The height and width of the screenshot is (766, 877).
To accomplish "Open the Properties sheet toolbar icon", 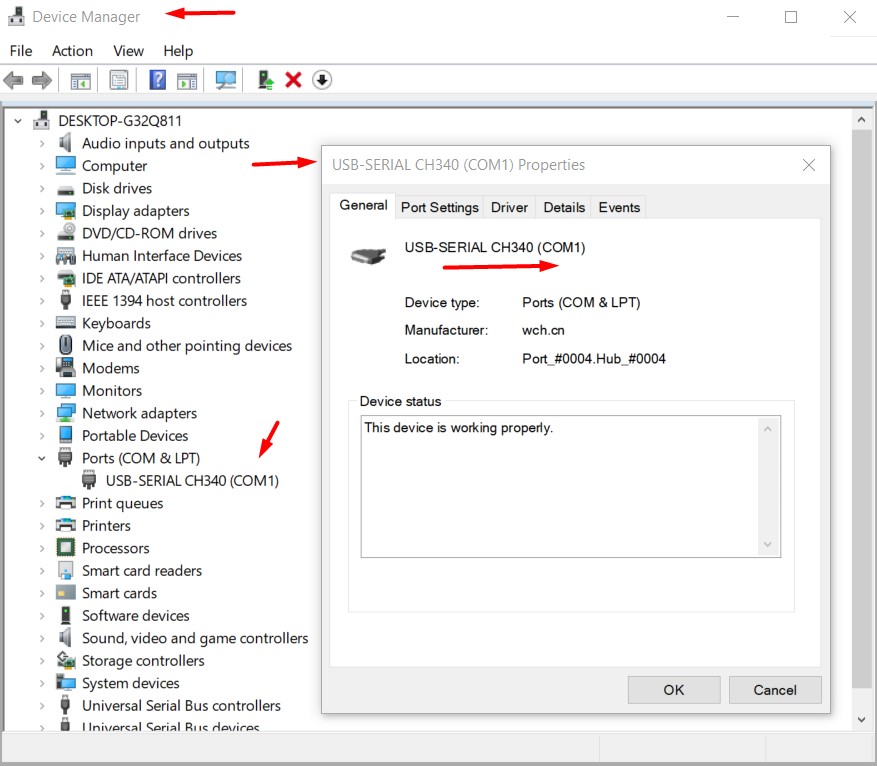I will point(119,81).
